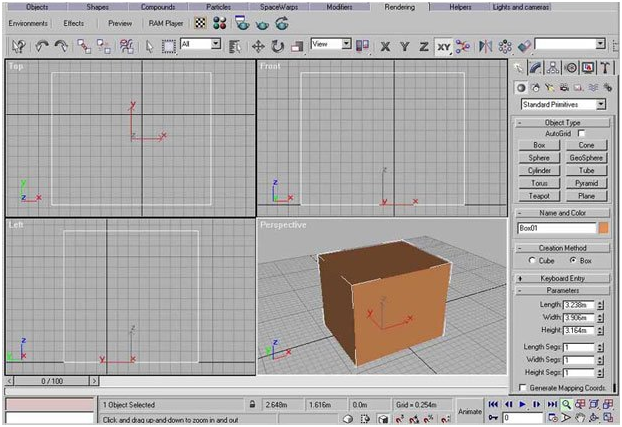Open the Standard Primitives dropdown

point(563,104)
